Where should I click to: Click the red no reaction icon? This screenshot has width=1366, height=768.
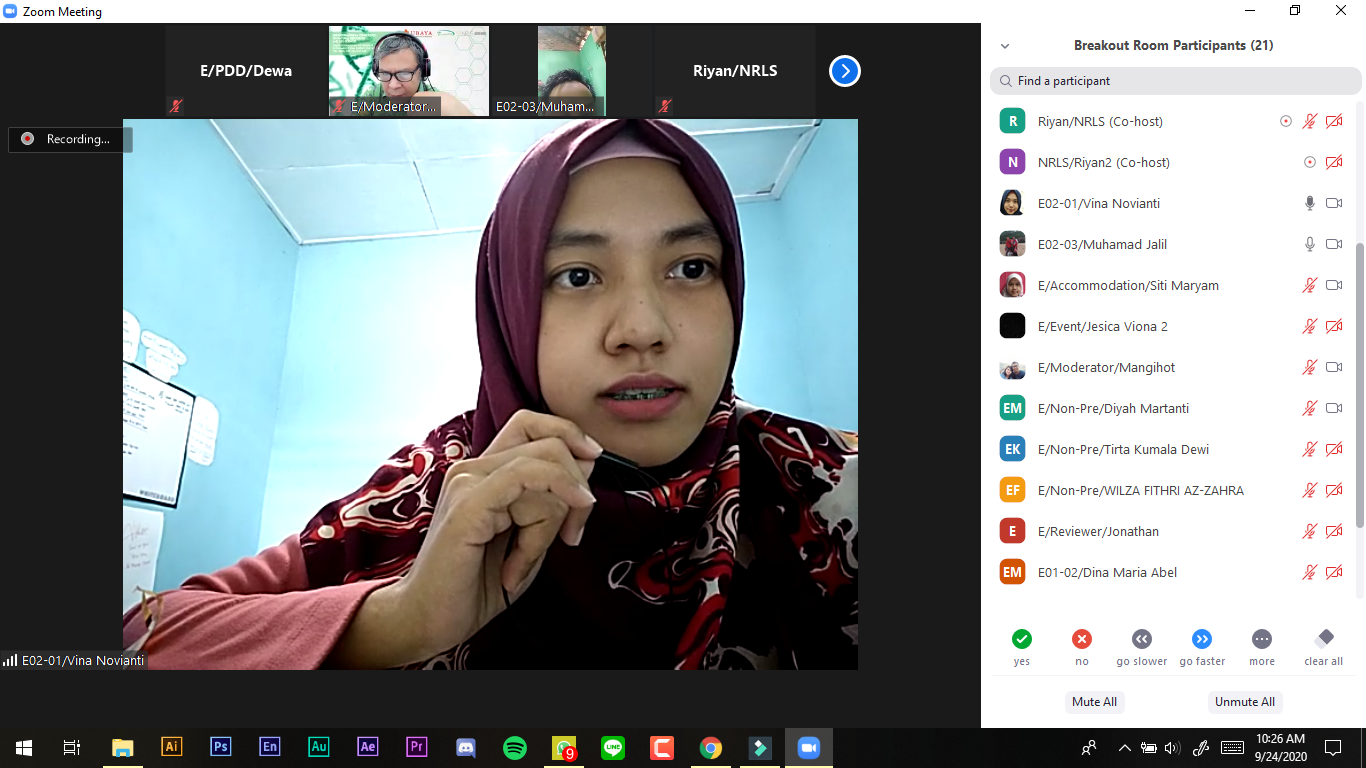pos(1081,639)
